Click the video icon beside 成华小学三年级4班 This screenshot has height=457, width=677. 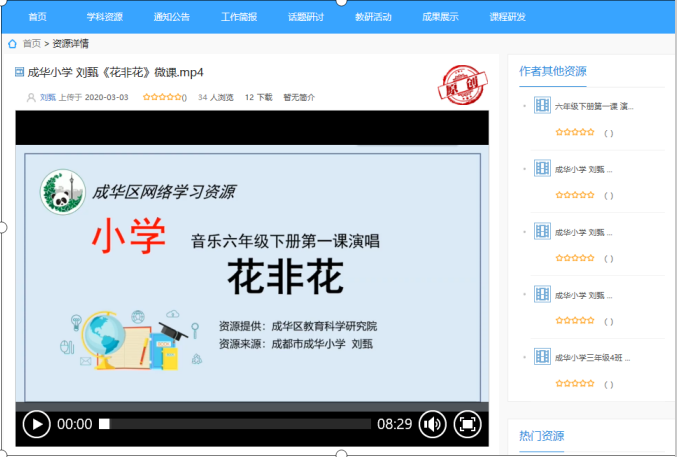click(x=542, y=356)
